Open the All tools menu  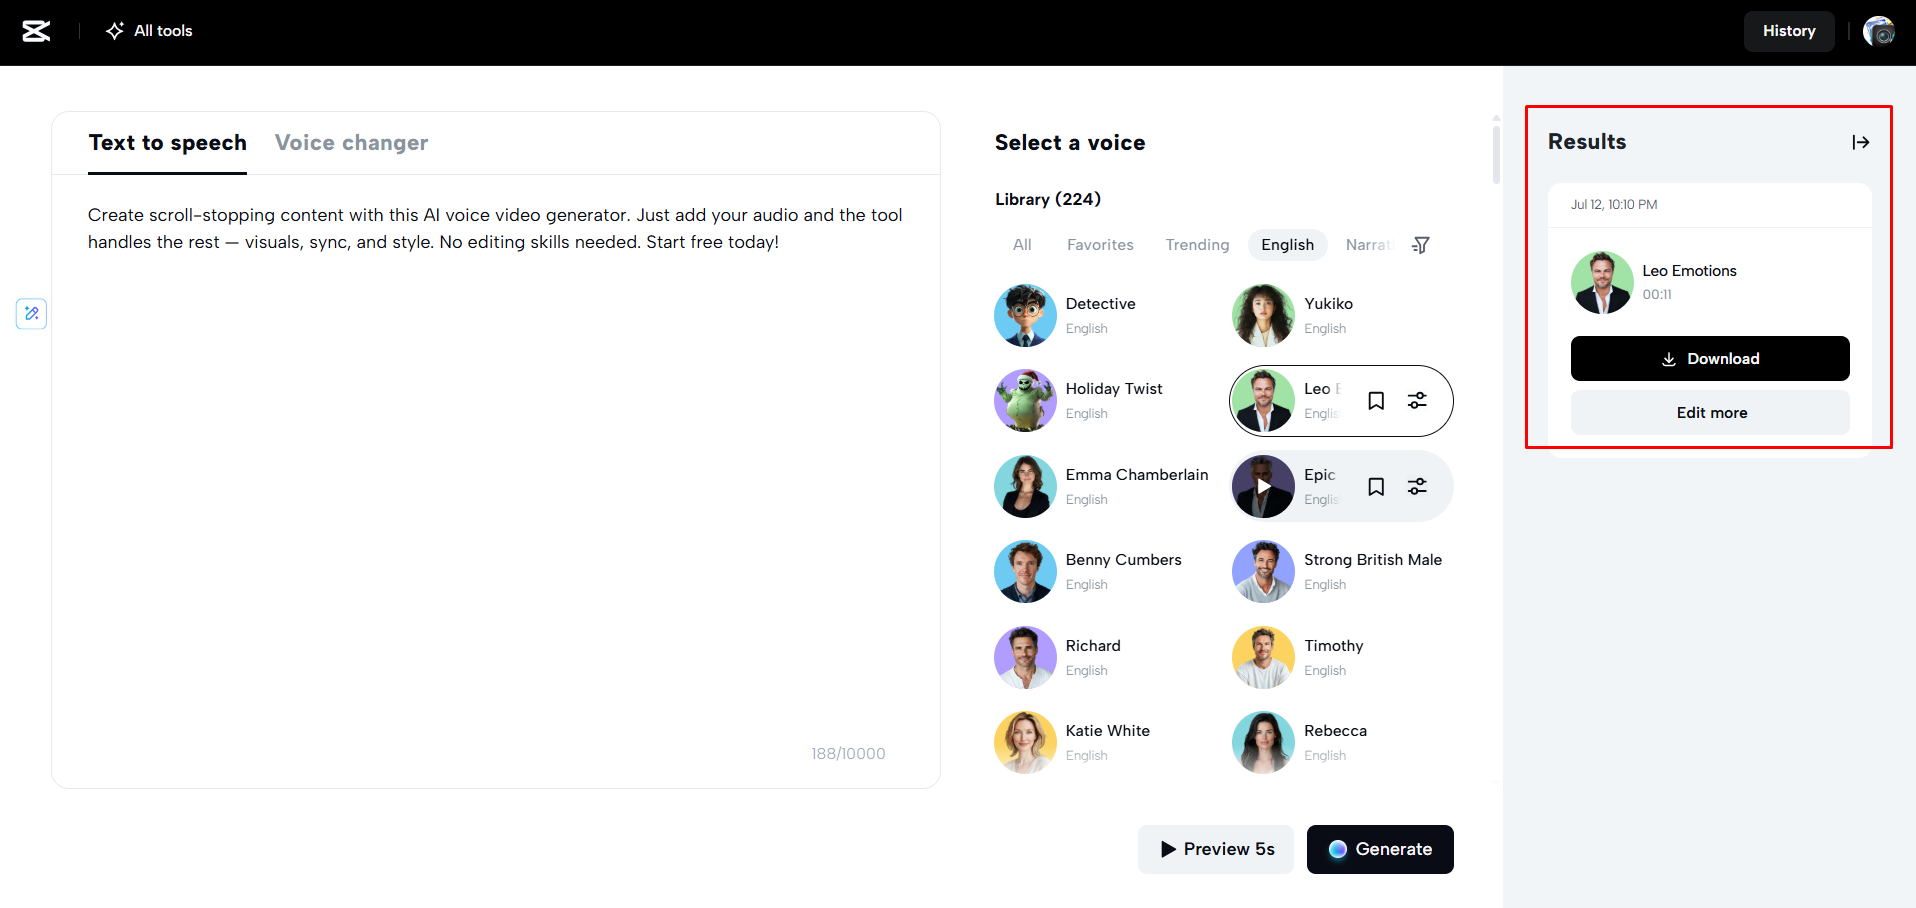150,31
